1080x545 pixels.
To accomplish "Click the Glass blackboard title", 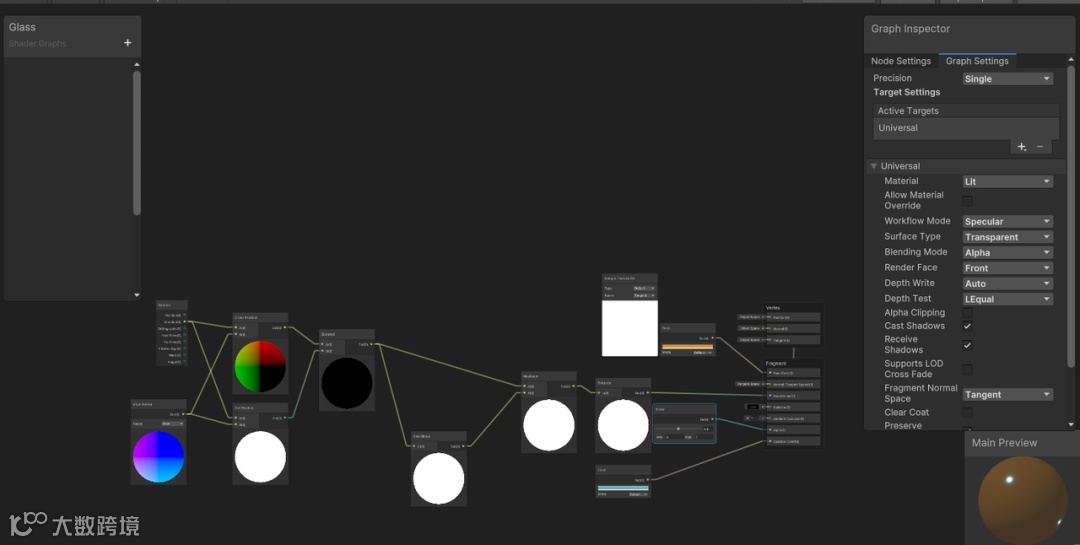I will 22,28.
